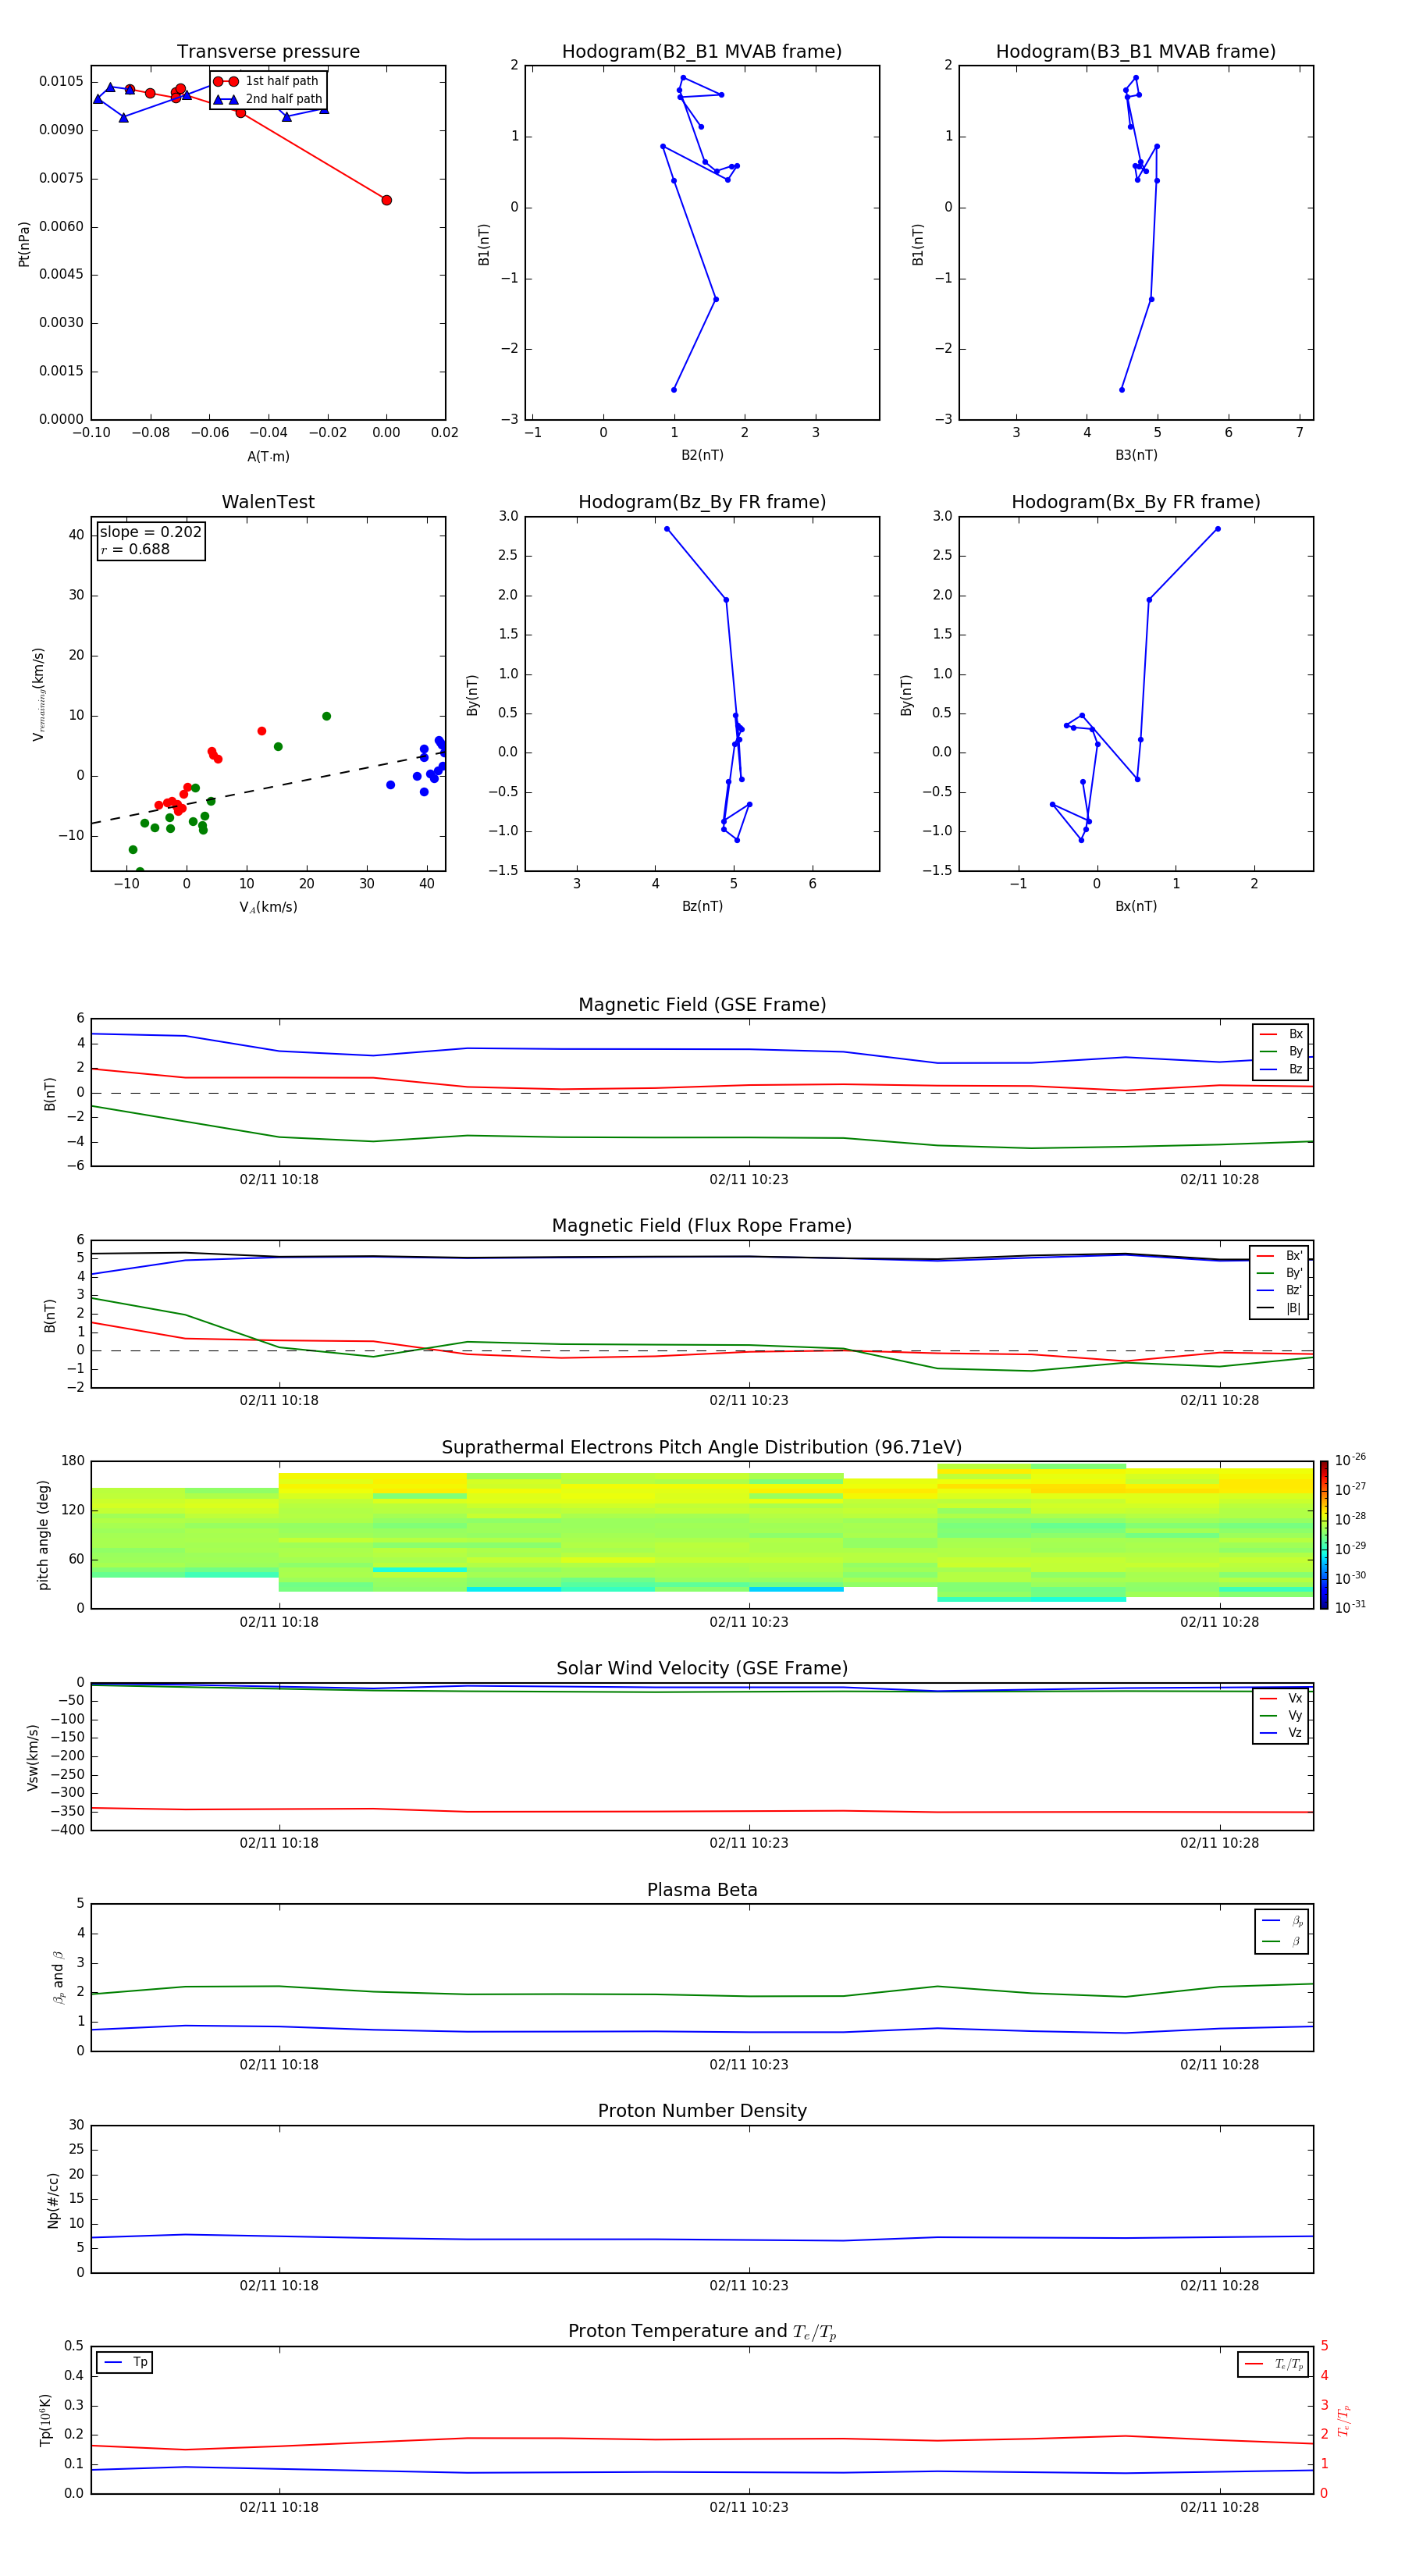Click the plasma beta legend box

pyautogui.click(x=1281, y=1931)
